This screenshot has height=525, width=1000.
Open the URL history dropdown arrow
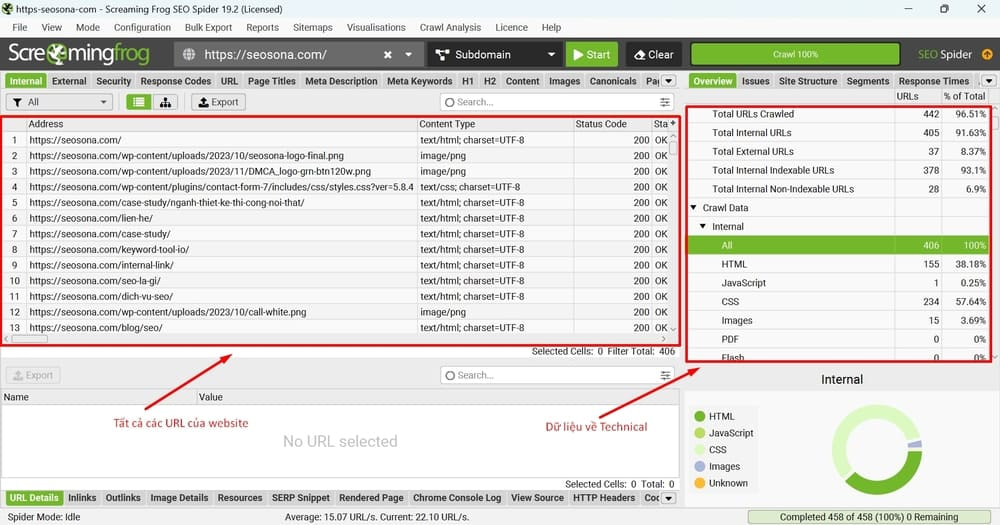[x=409, y=55]
